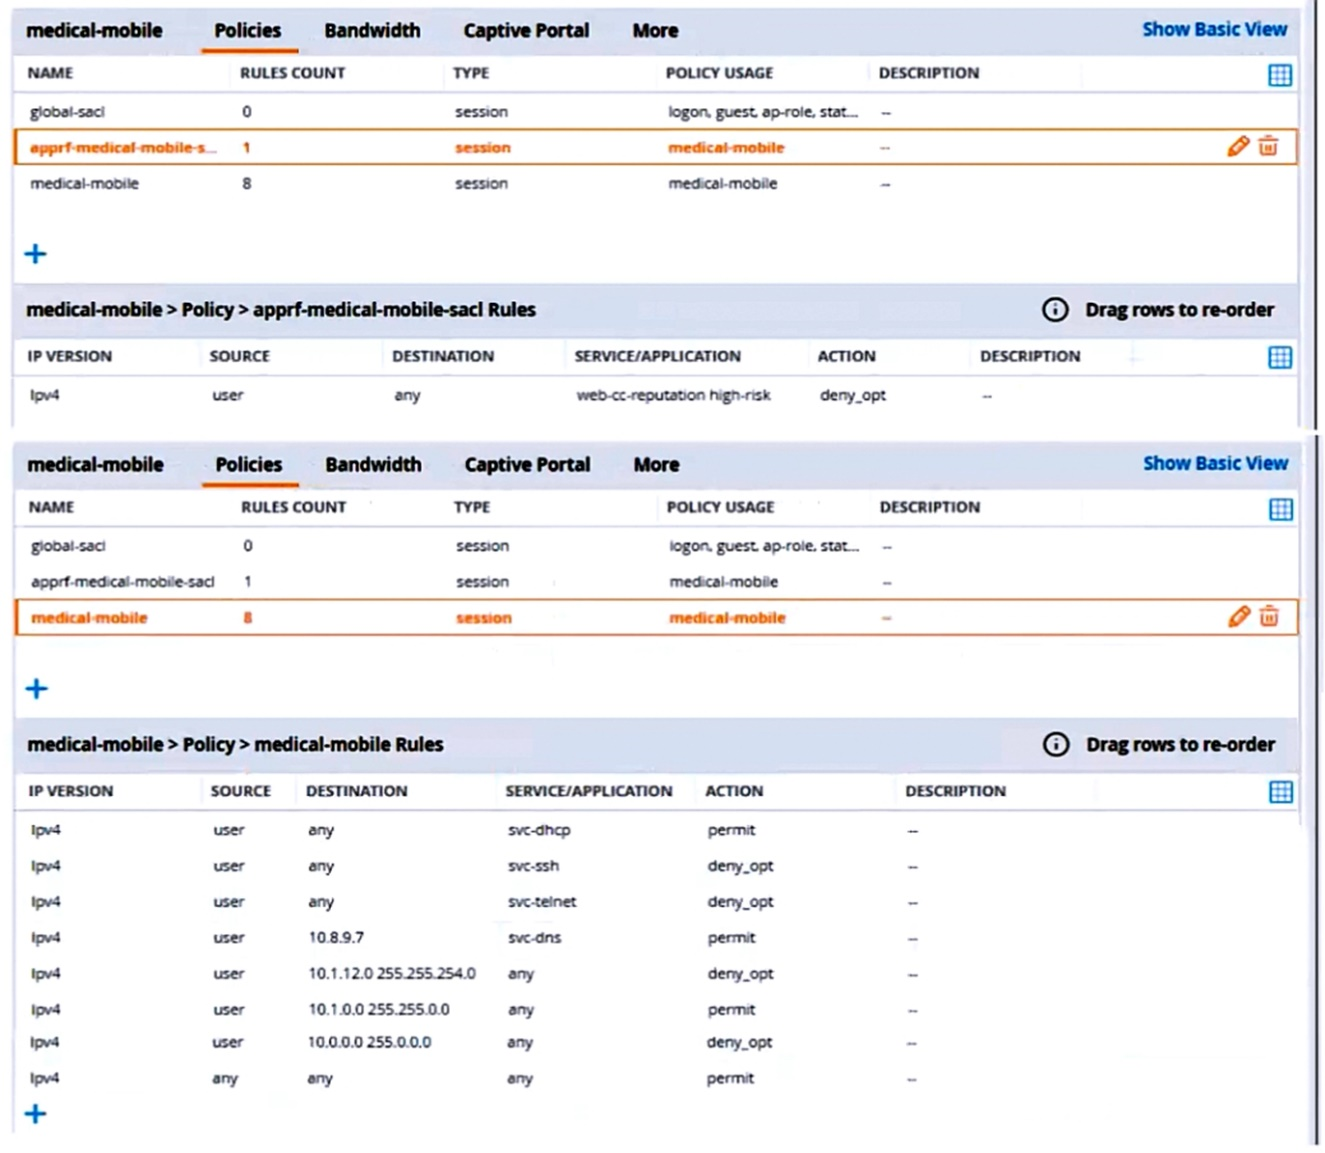Click Show Basic View link in top panel
Image resolution: width=1325 pixels, height=1153 pixels.
tap(1214, 30)
